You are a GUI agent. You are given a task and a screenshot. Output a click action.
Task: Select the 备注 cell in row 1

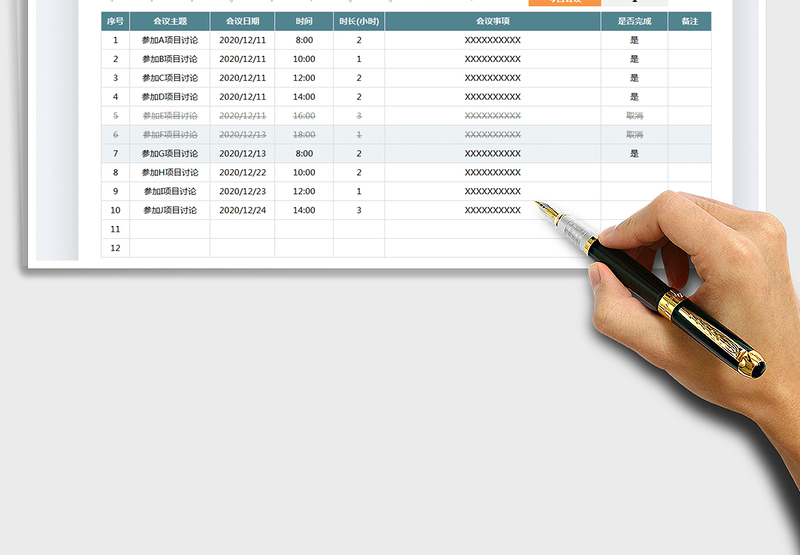click(689, 40)
